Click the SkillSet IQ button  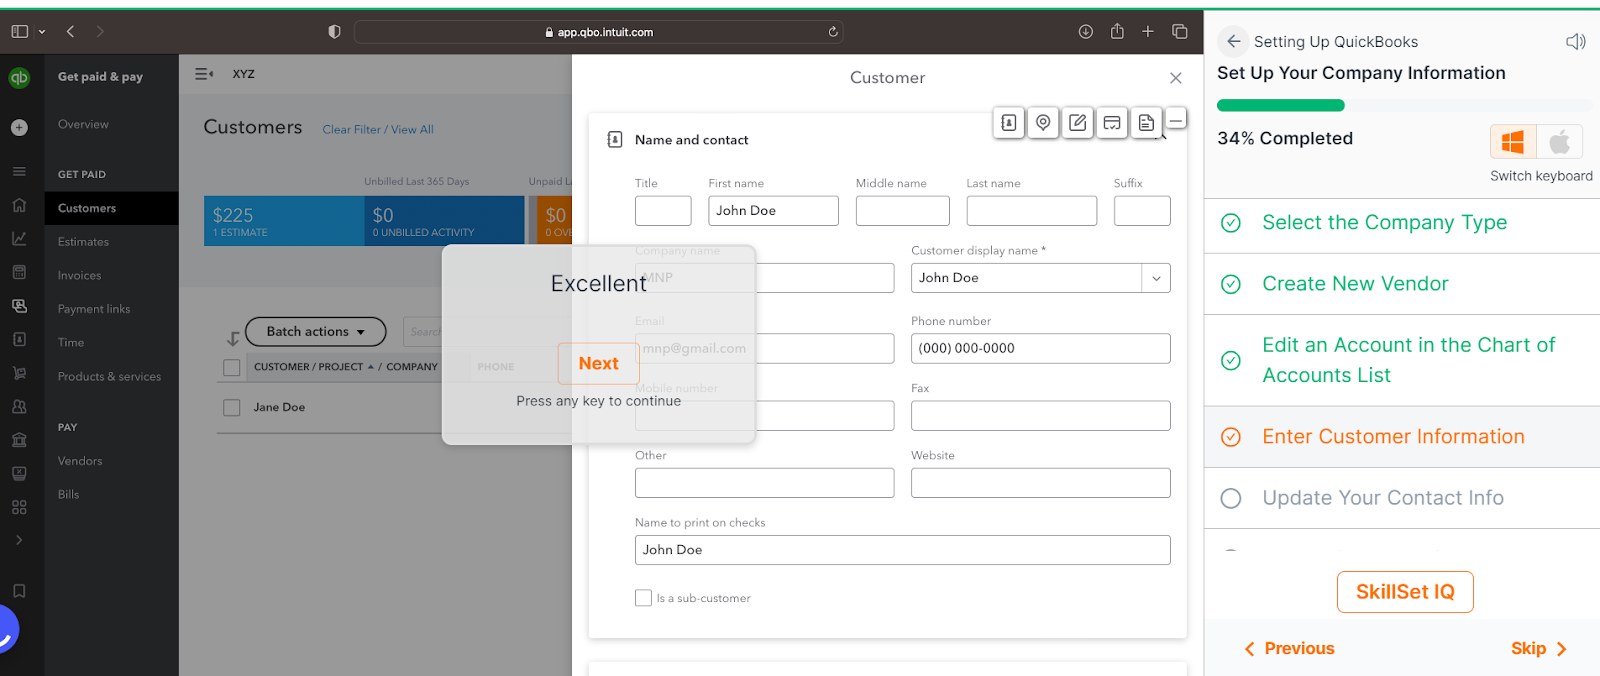tap(1405, 592)
